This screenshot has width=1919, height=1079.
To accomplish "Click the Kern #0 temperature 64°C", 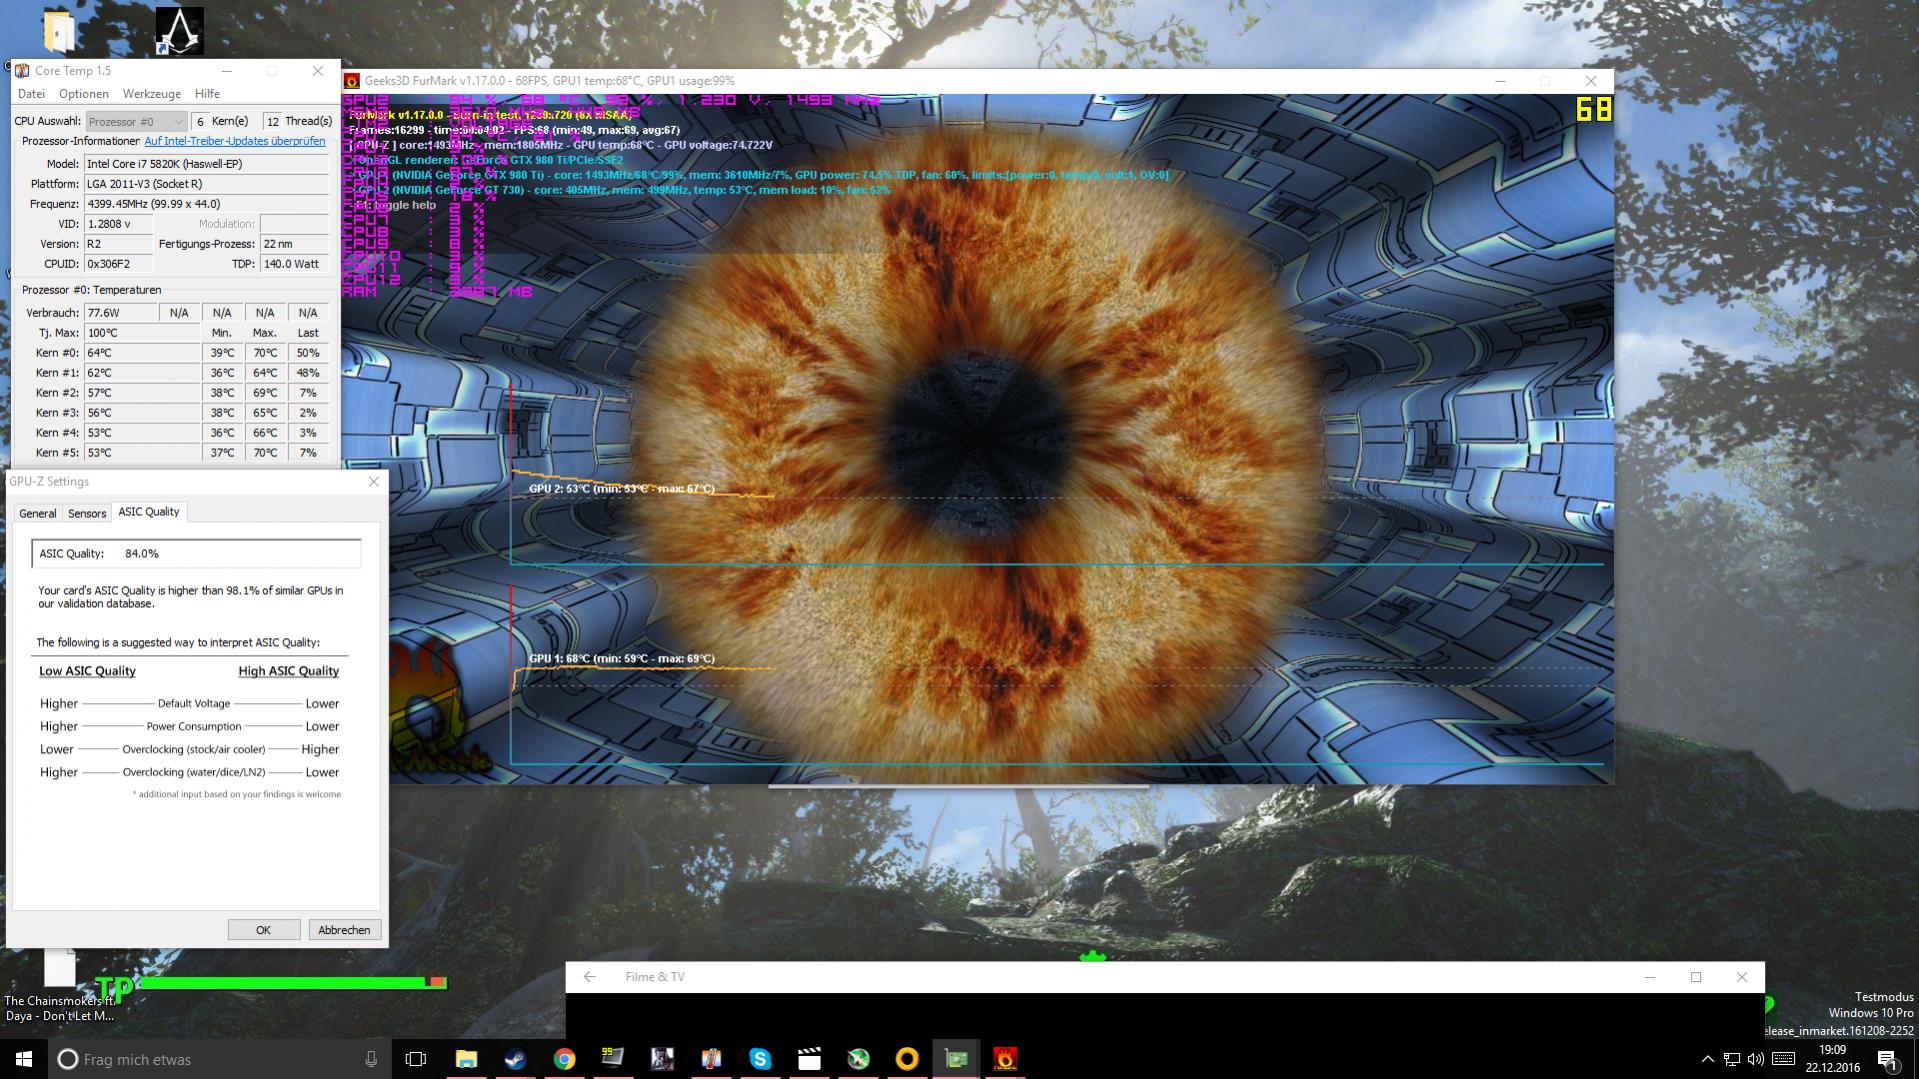I will (x=142, y=353).
